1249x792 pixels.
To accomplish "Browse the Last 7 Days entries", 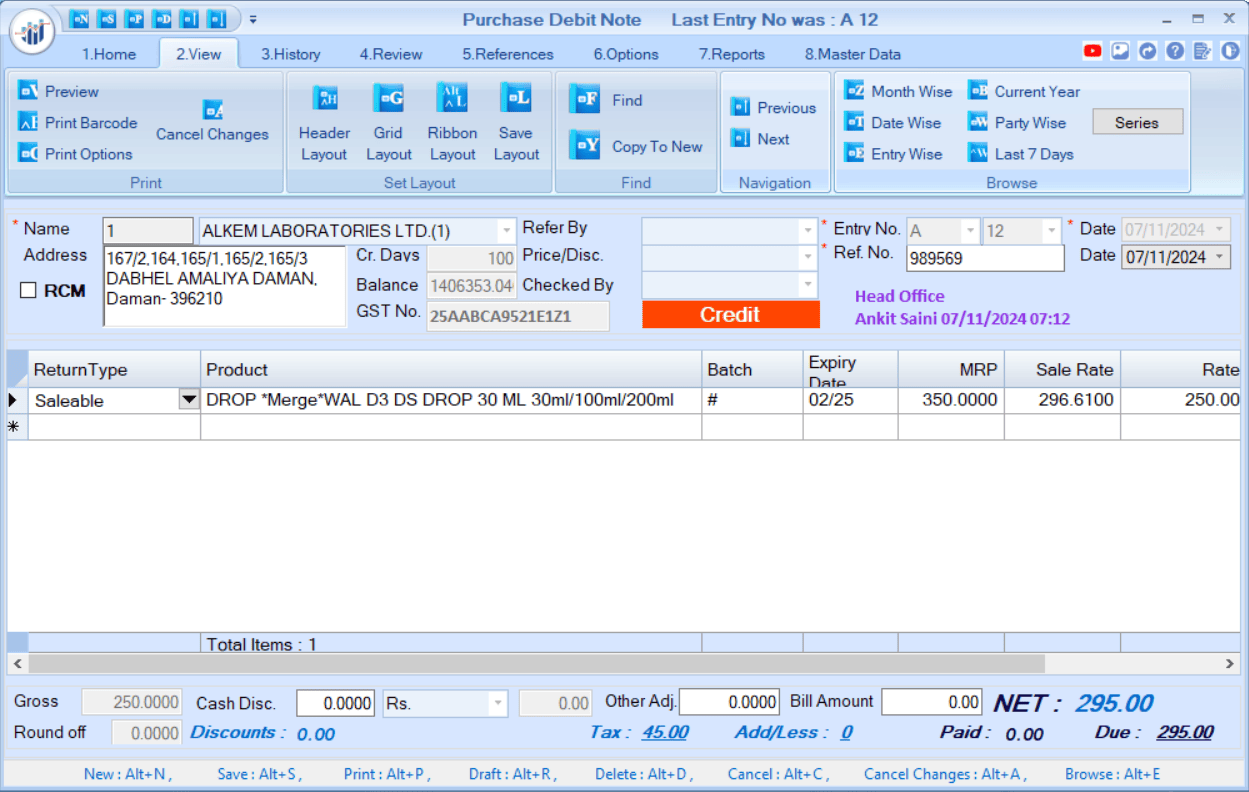I will coord(1020,154).
